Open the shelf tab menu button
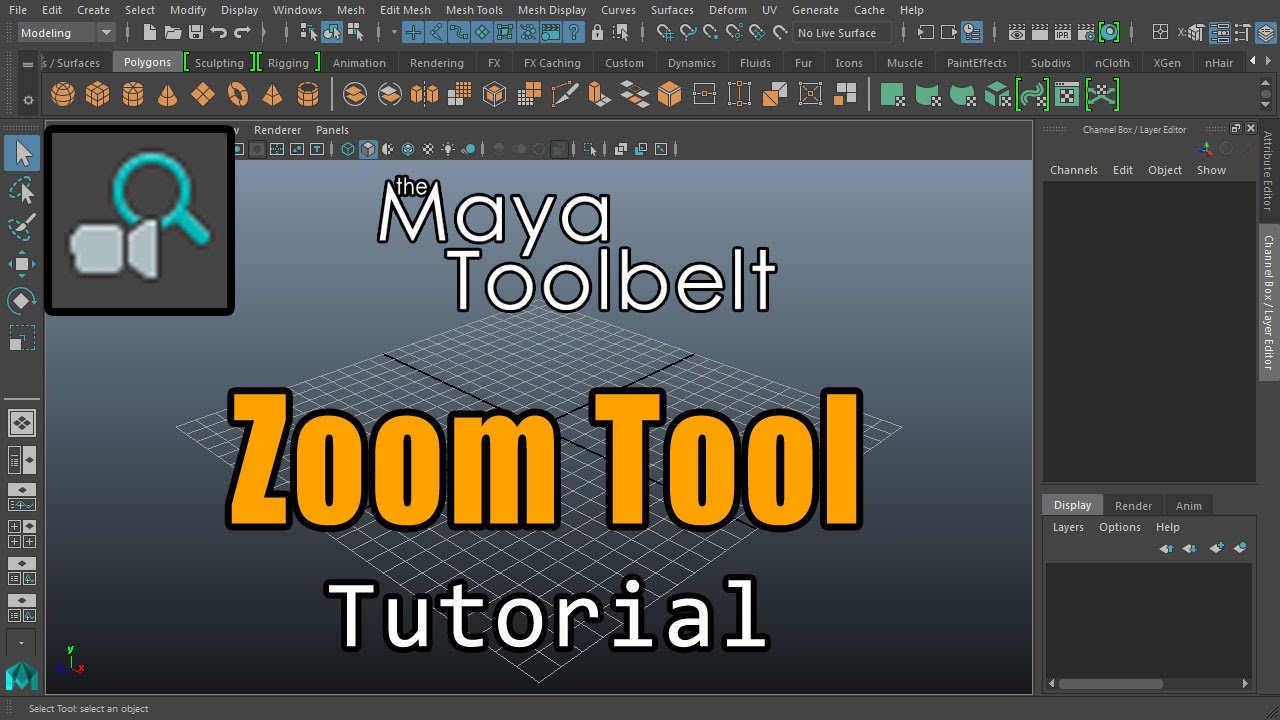 28,64
